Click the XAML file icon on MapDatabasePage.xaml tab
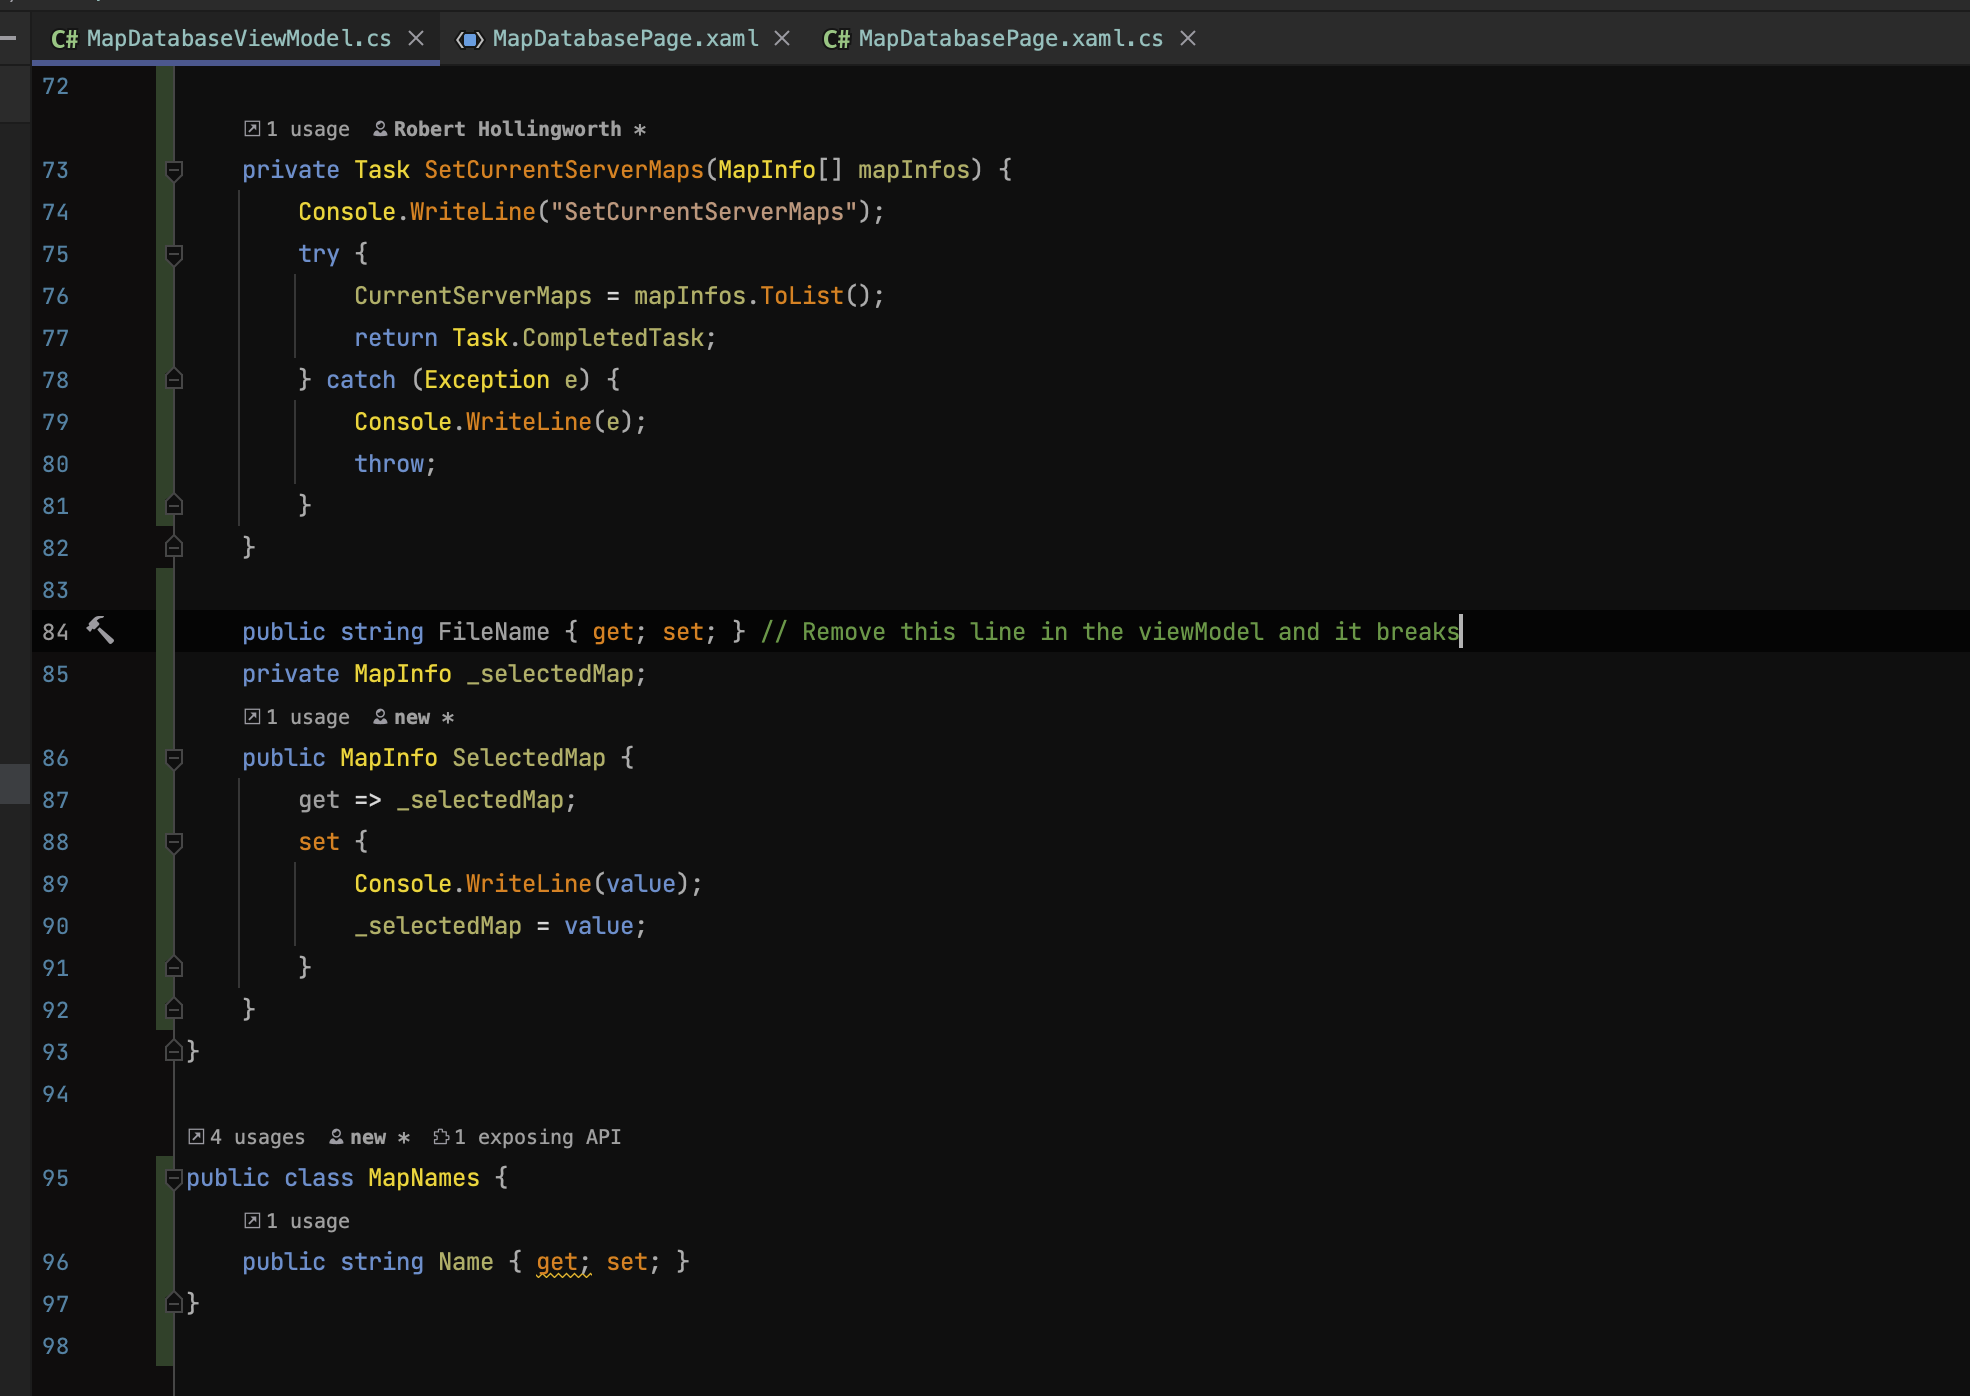1970x1396 pixels. click(x=470, y=39)
